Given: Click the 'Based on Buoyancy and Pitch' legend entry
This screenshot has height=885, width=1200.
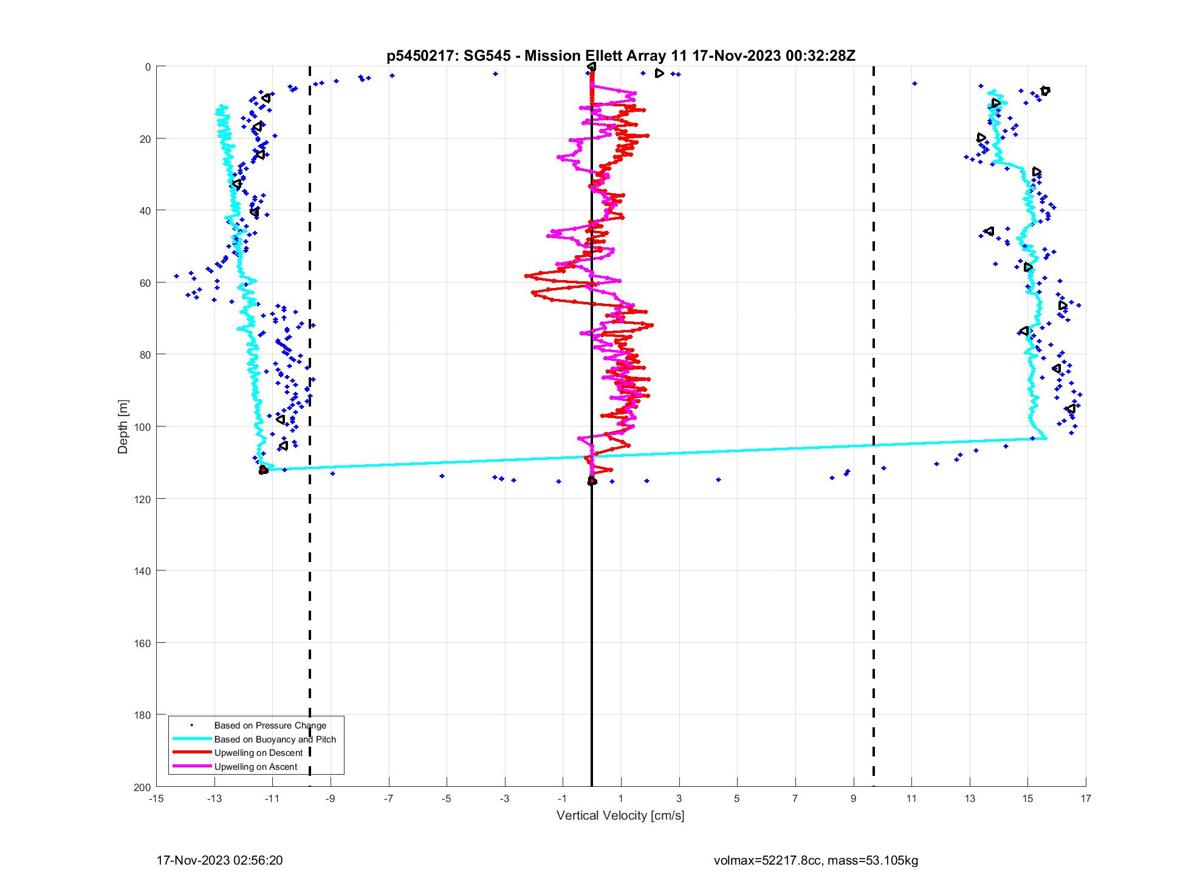Looking at the screenshot, I should (273, 738).
